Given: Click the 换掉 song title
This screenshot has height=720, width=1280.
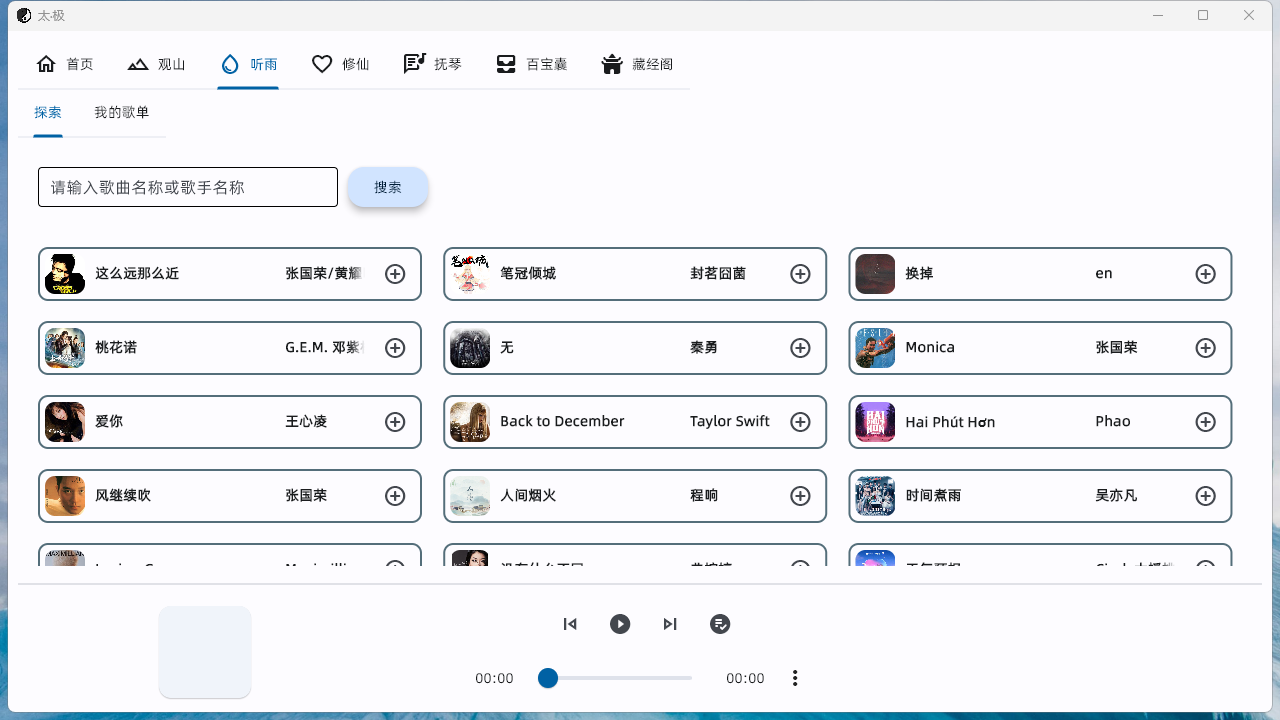Looking at the screenshot, I should (919, 273).
